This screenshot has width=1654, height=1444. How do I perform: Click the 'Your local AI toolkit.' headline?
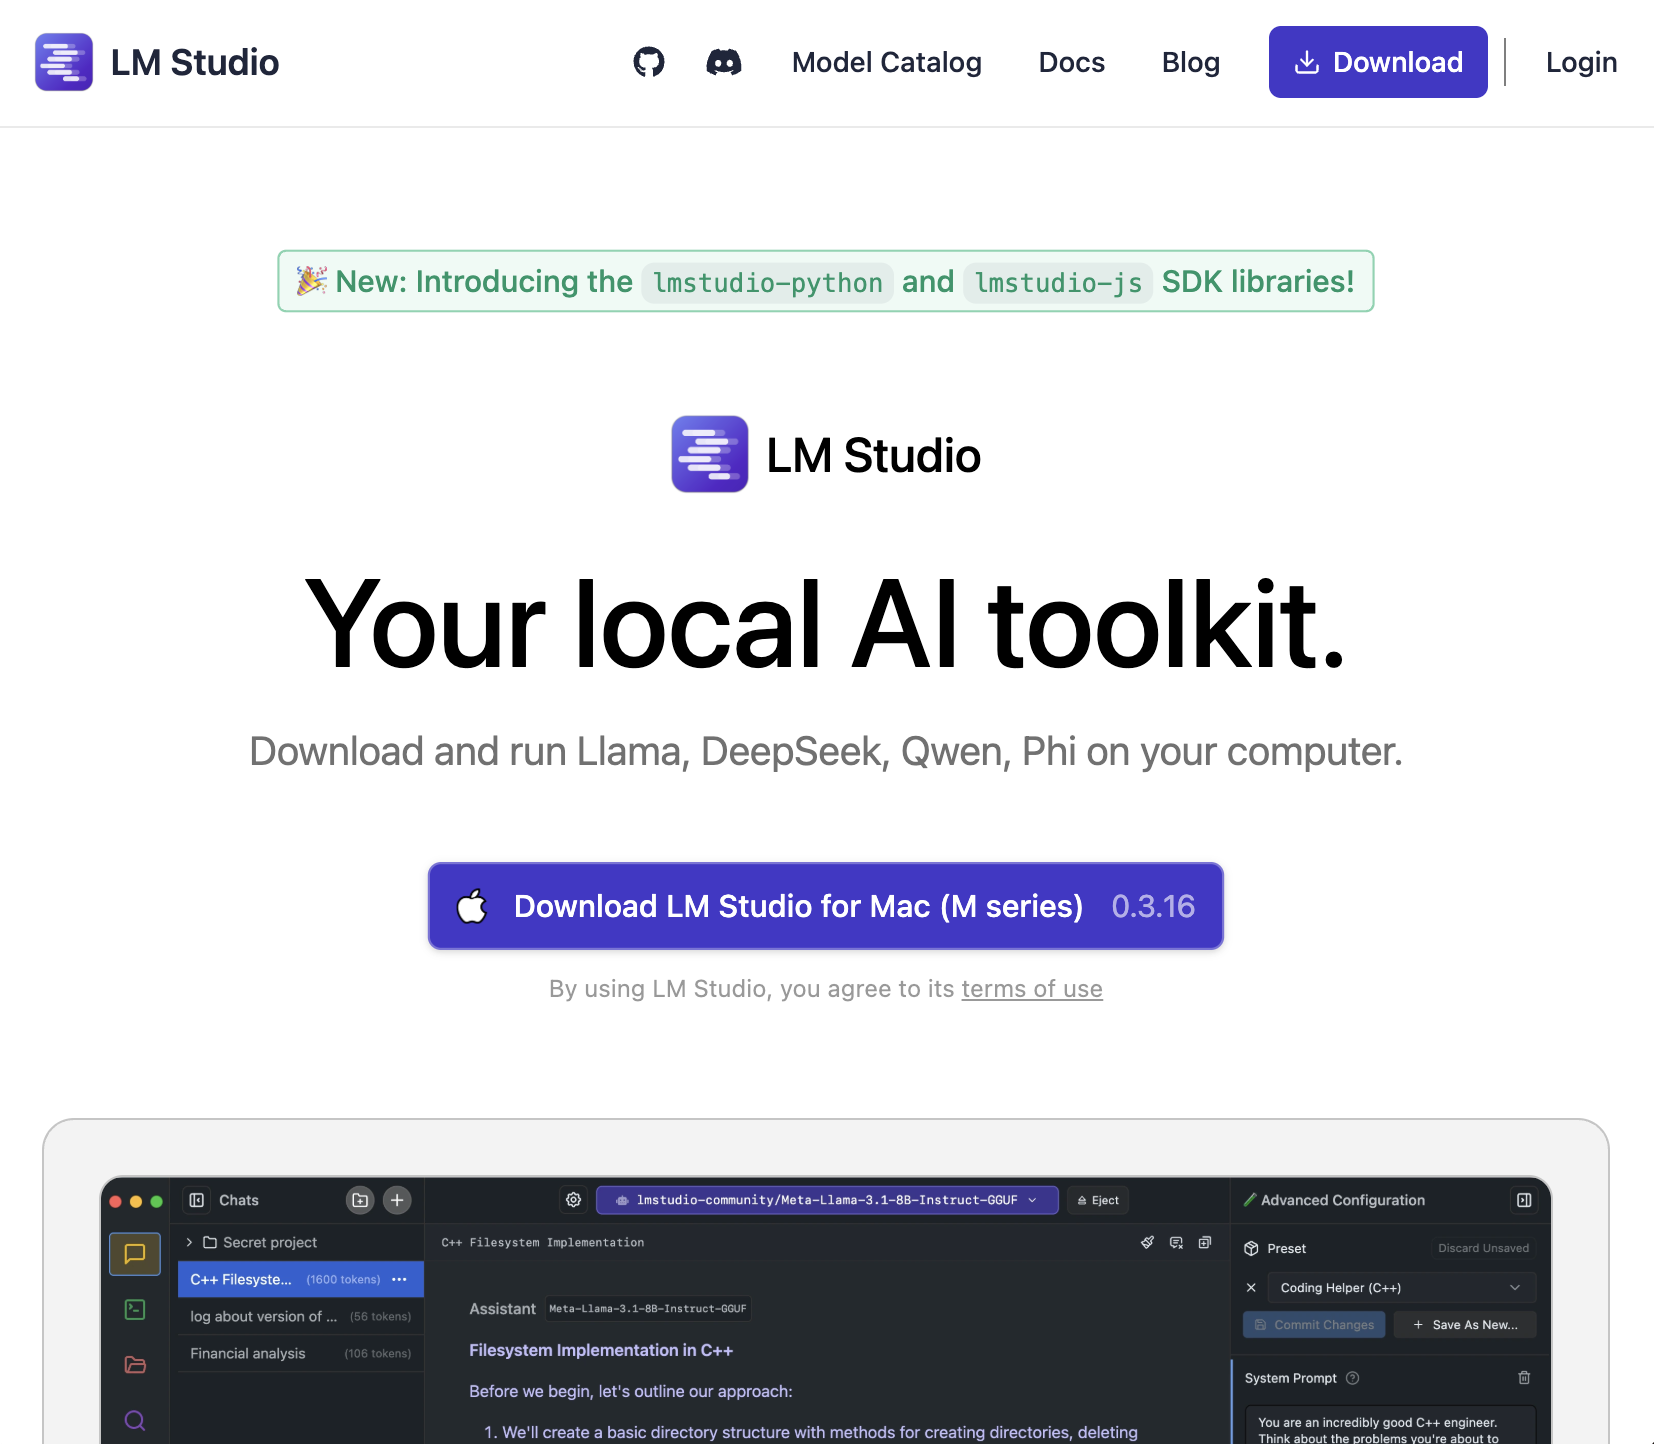pos(826,624)
